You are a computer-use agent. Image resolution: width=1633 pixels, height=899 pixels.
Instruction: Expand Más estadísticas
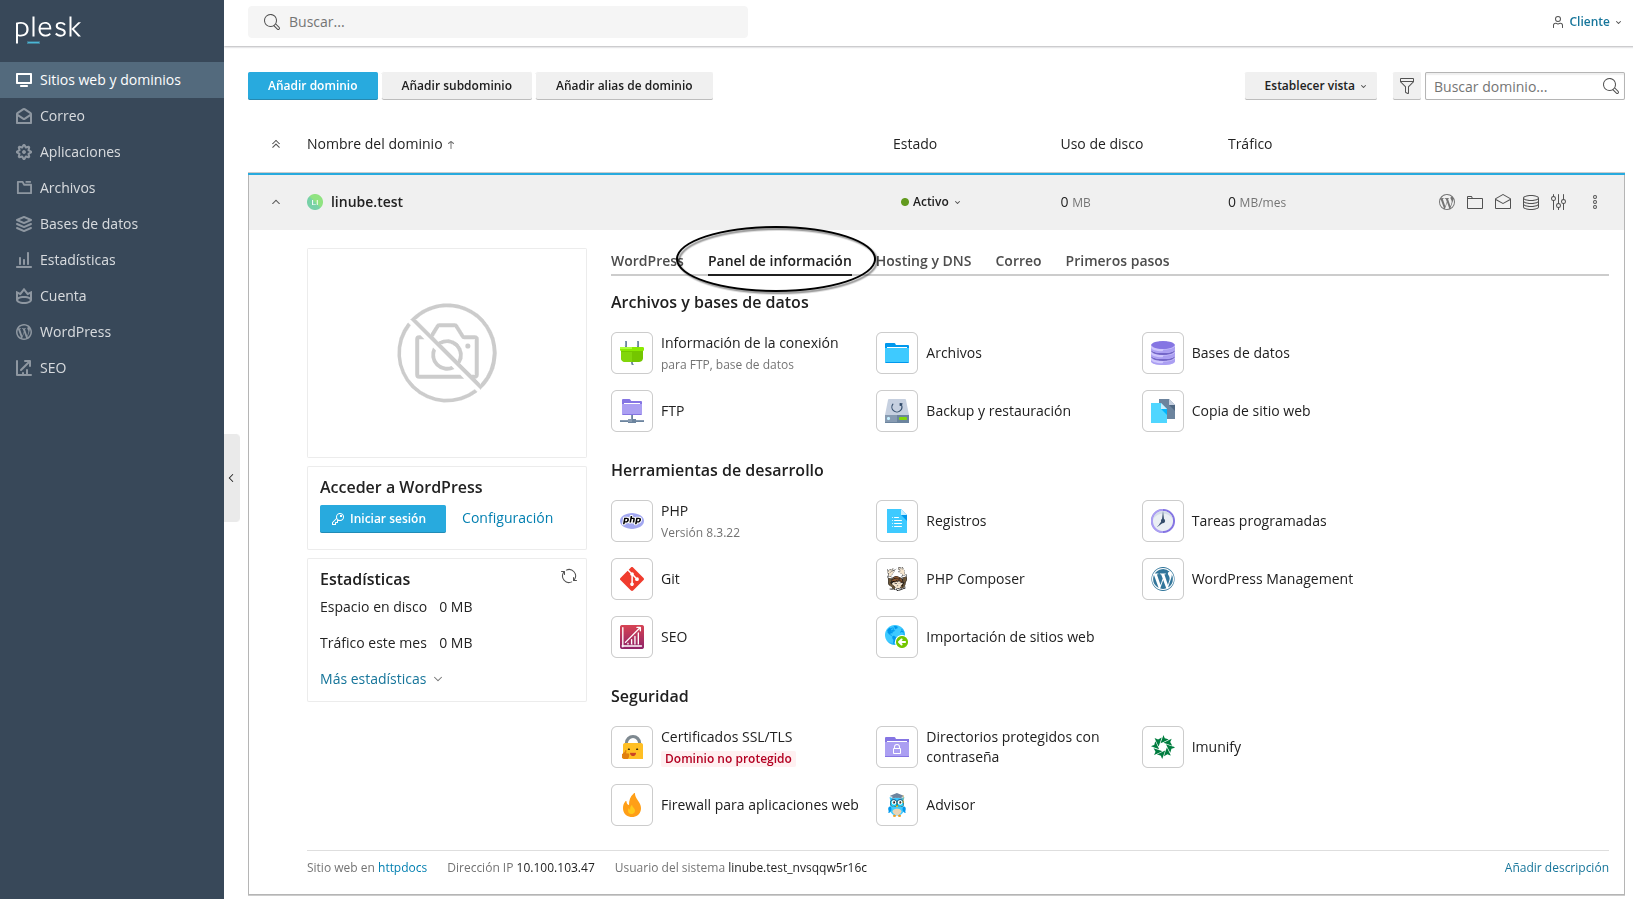pyautogui.click(x=381, y=679)
